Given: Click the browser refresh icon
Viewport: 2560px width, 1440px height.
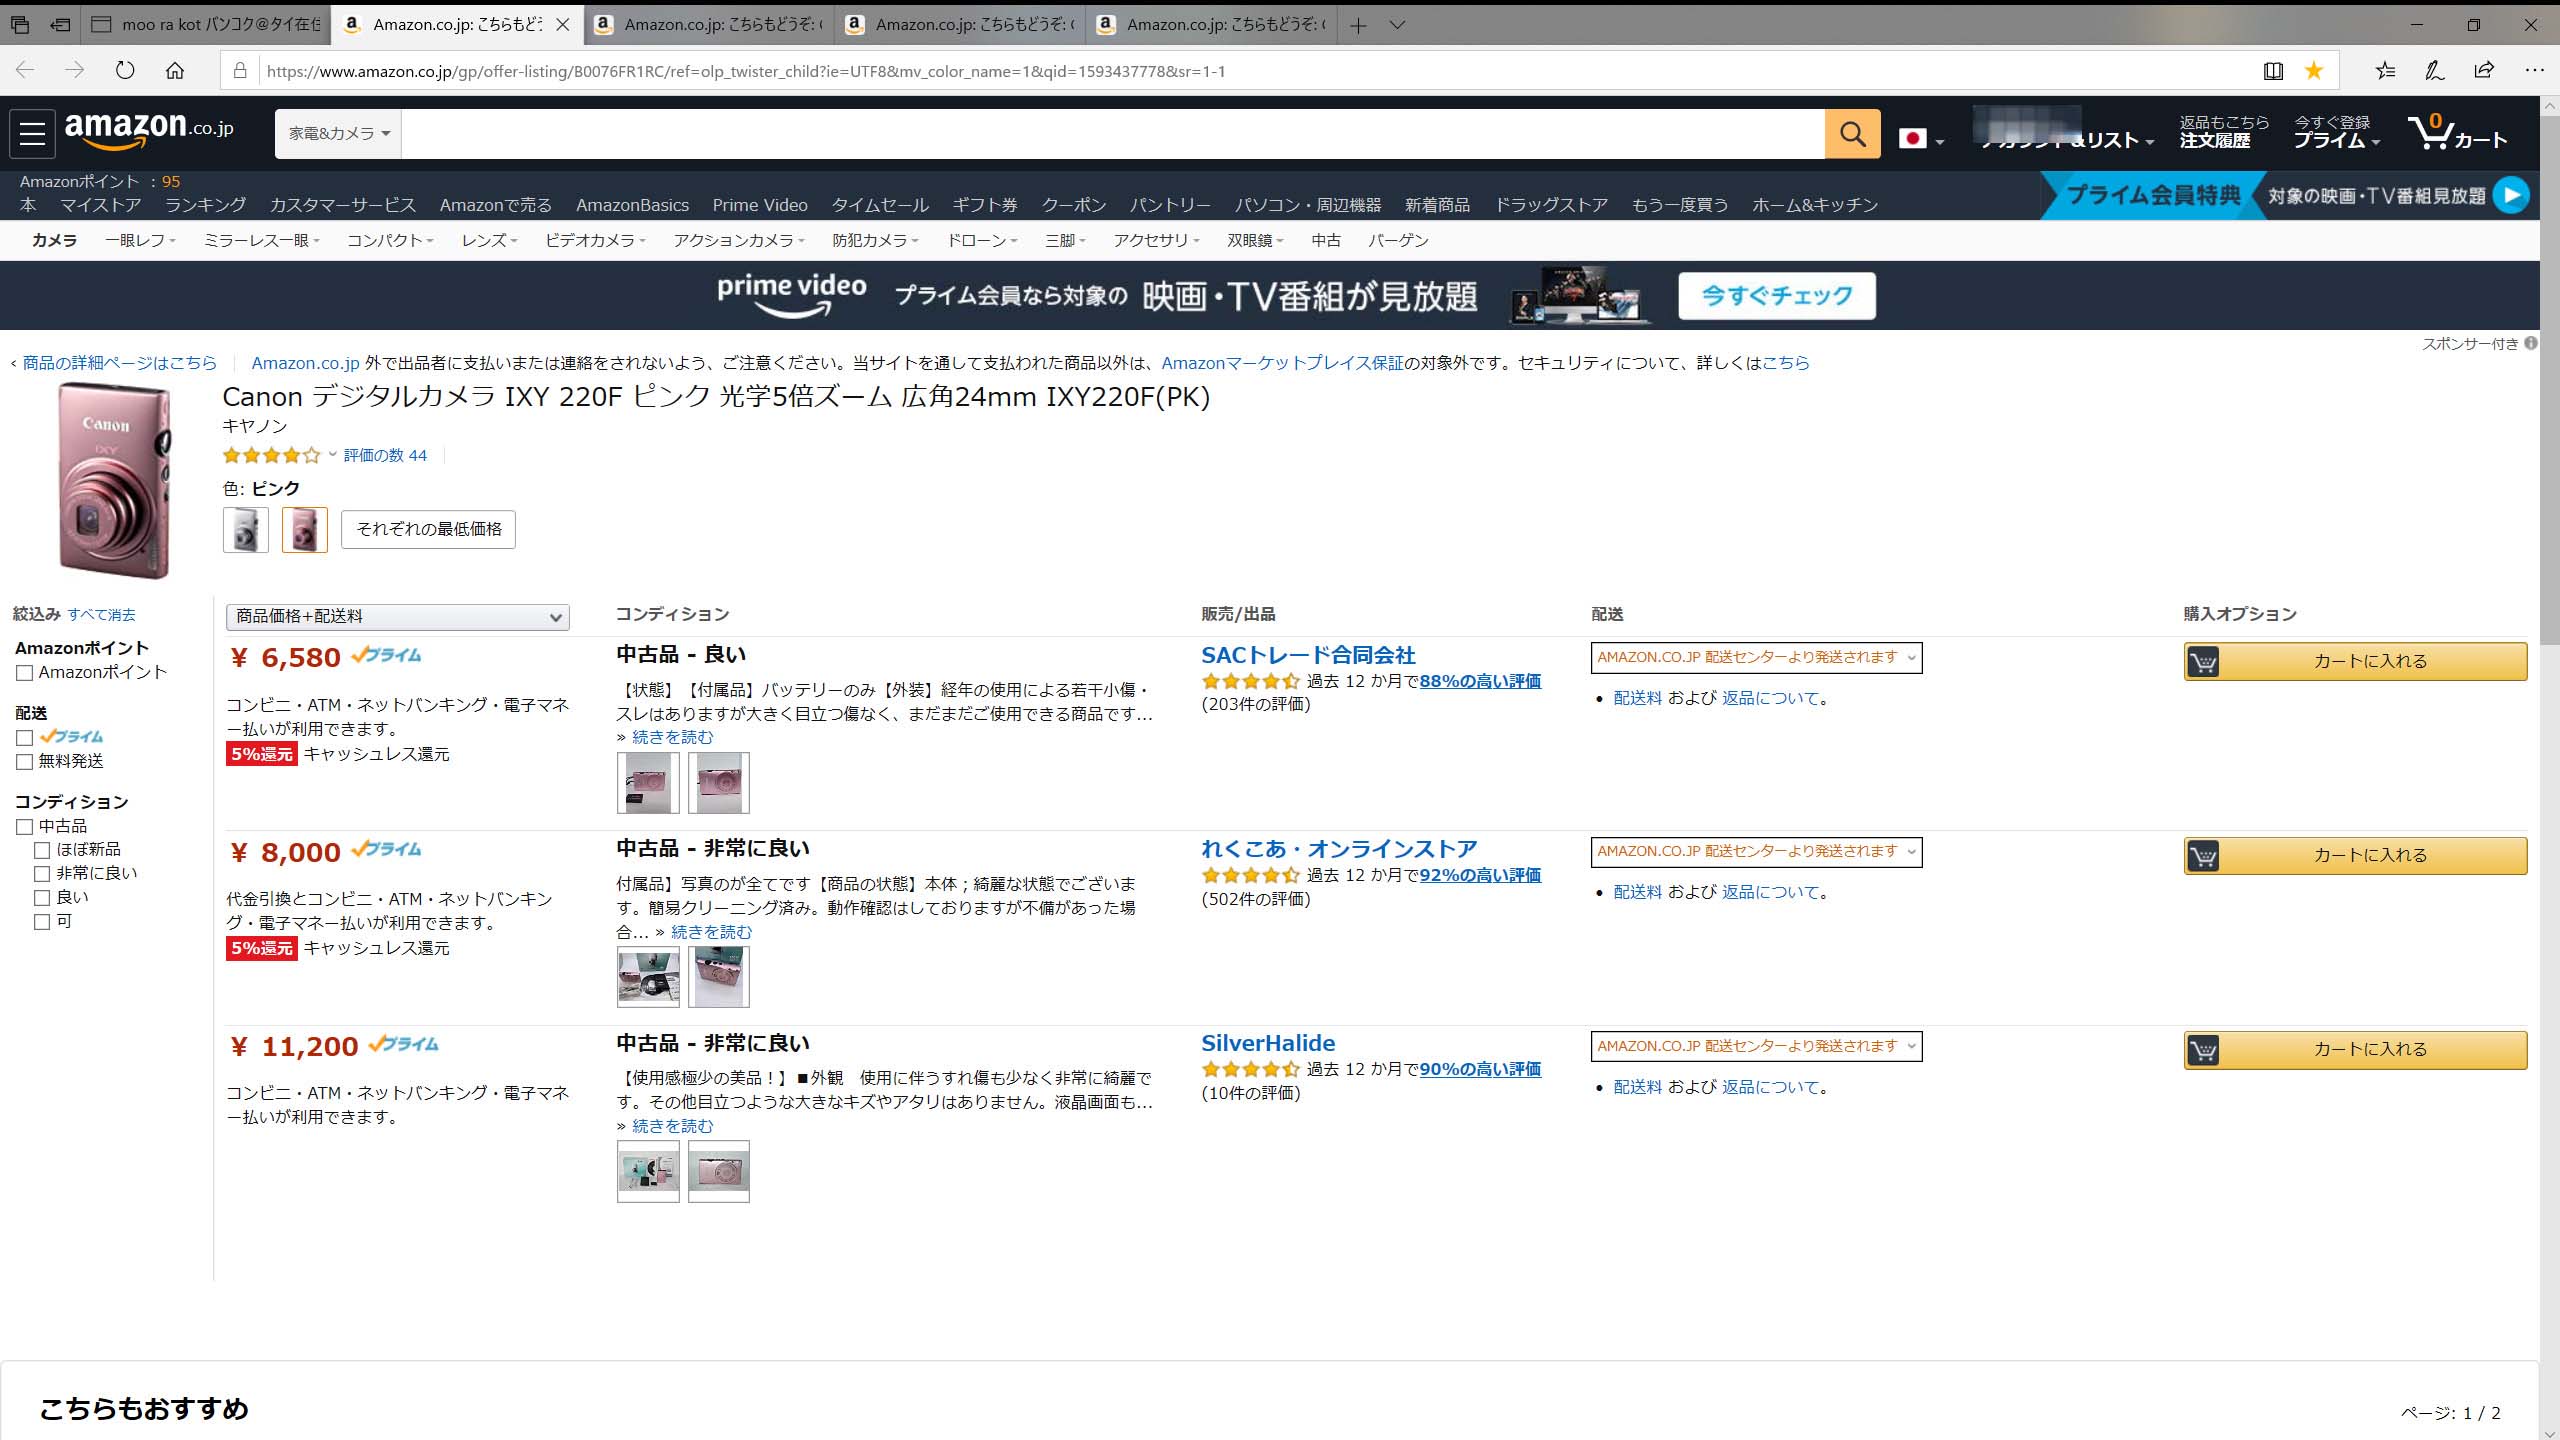Looking at the screenshot, I should pyautogui.click(x=125, y=70).
